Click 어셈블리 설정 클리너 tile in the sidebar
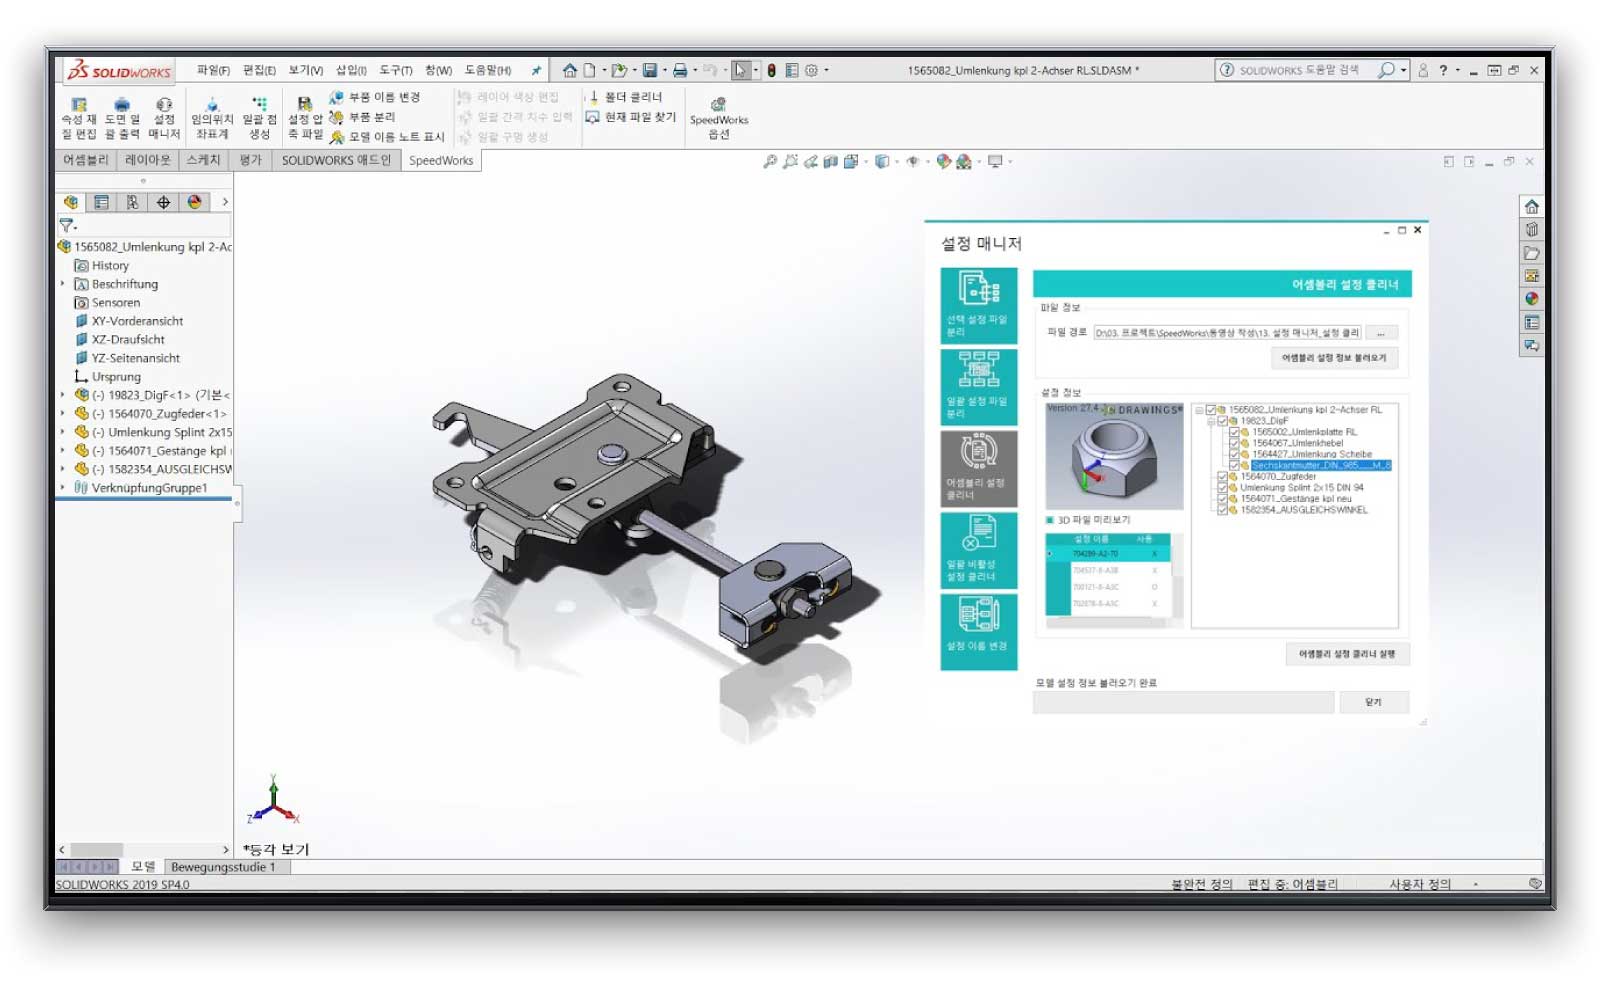The height and width of the screenshot is (1000, 1600). pyautogui.click(x=978, y=468)
